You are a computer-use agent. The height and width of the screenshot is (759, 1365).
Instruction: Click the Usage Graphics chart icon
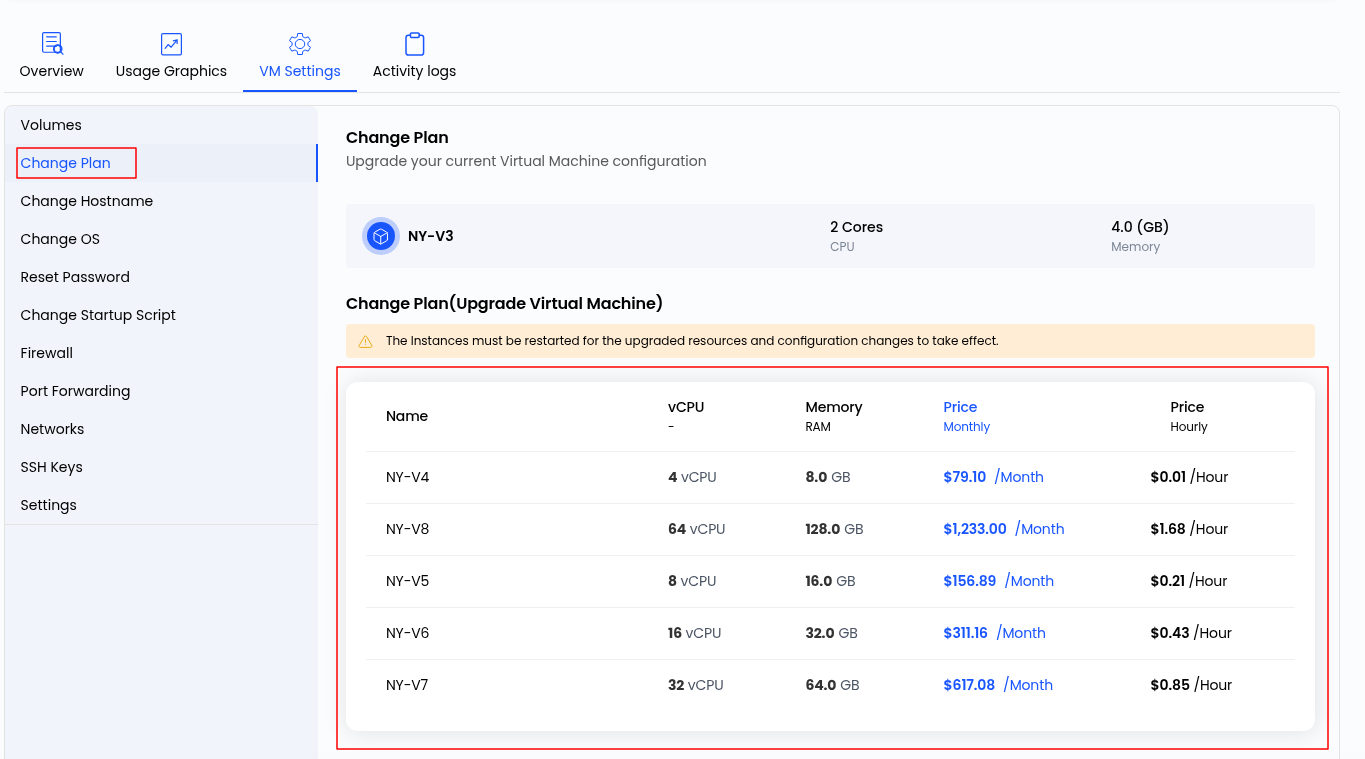coord(171,44)
